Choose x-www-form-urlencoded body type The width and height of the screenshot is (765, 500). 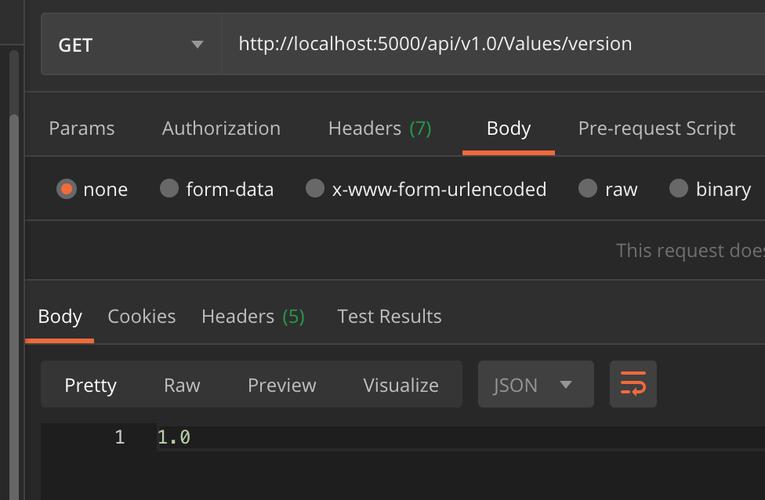315,189
